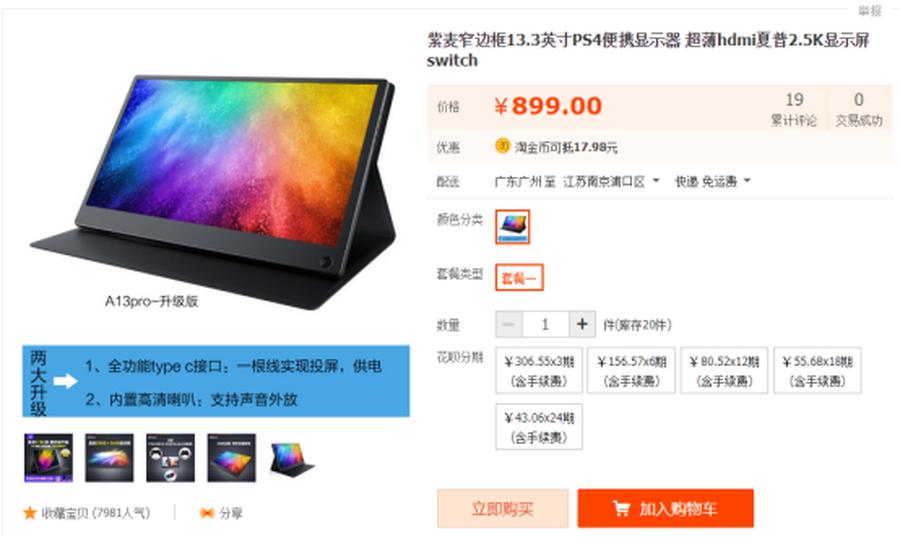Open the 0 交易成功 transactions tab
This screenshot has height=538, width=900.
coord(859,109)
